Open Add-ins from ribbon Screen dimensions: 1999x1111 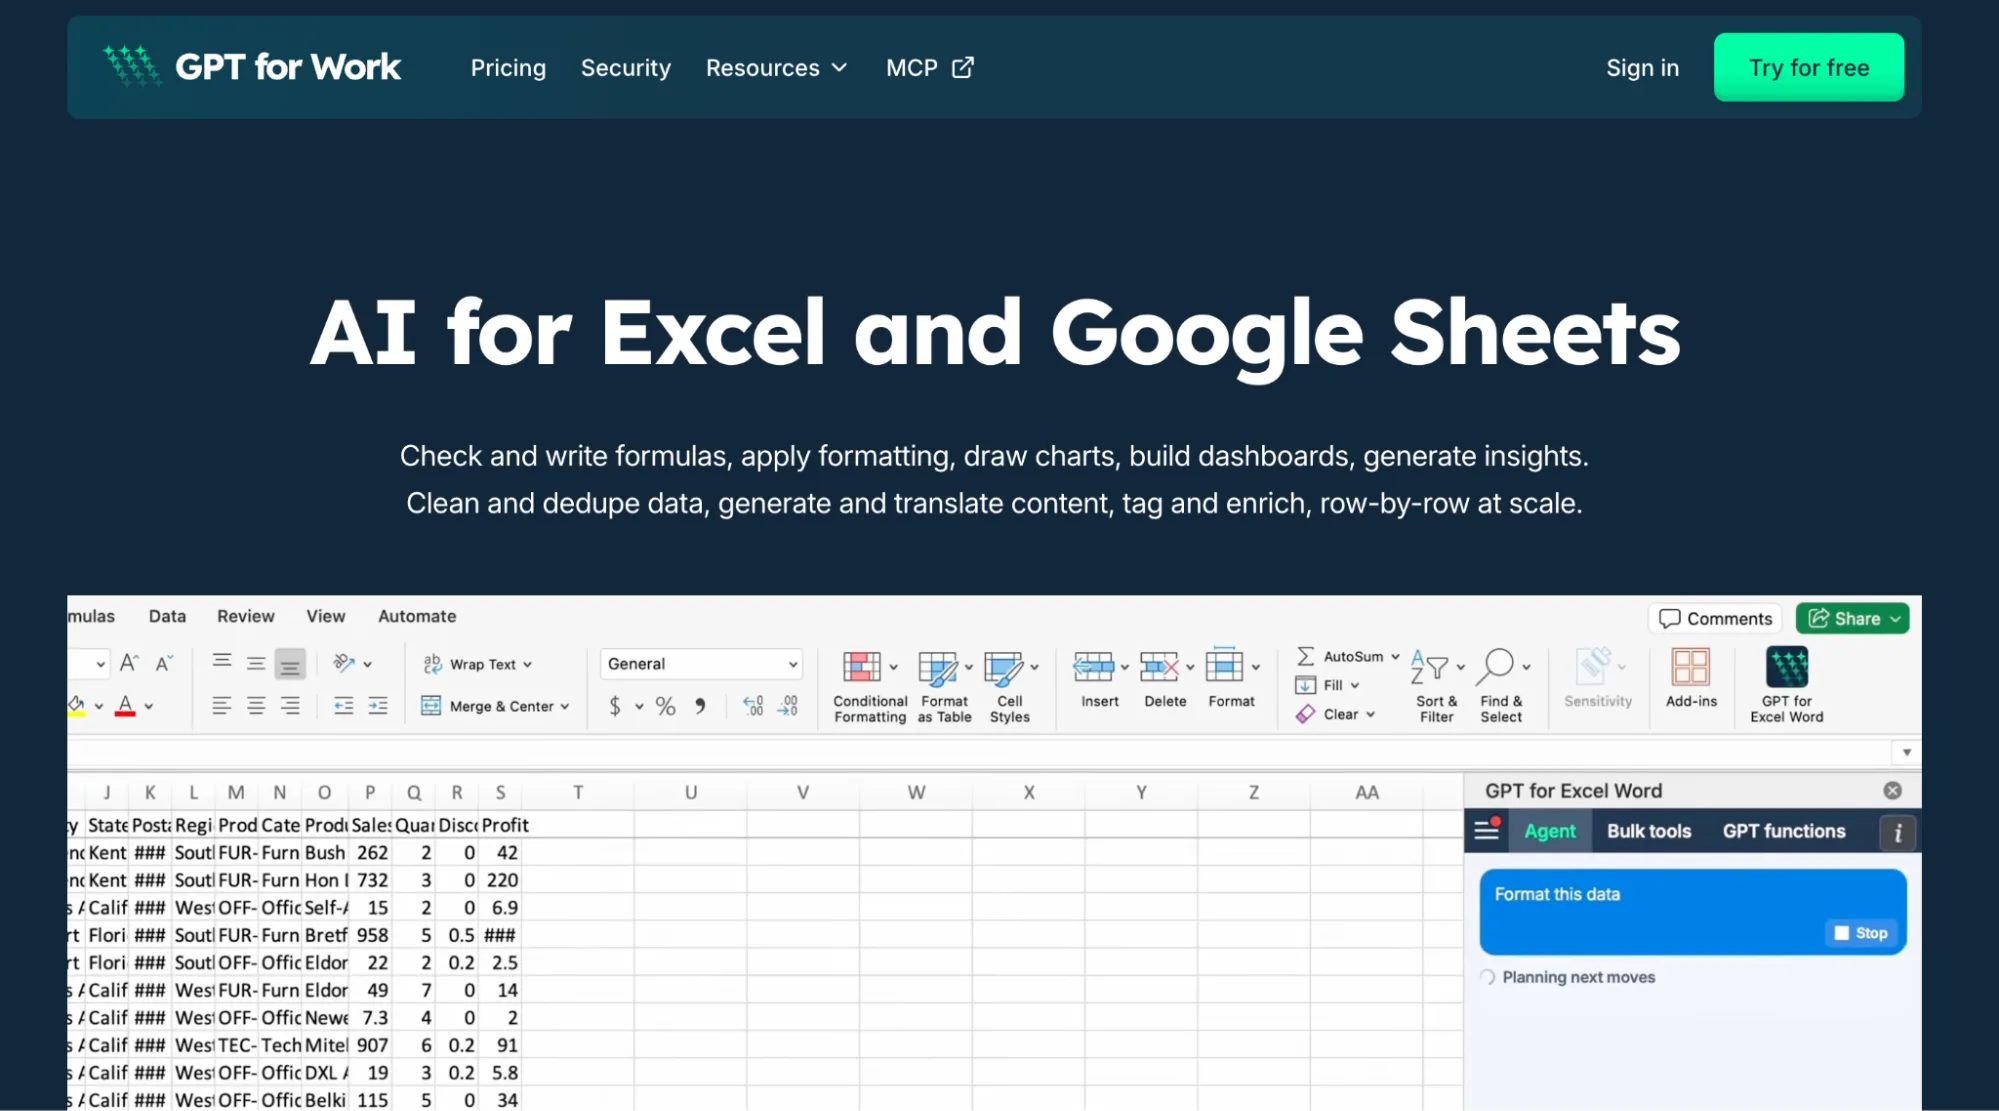1691,678
